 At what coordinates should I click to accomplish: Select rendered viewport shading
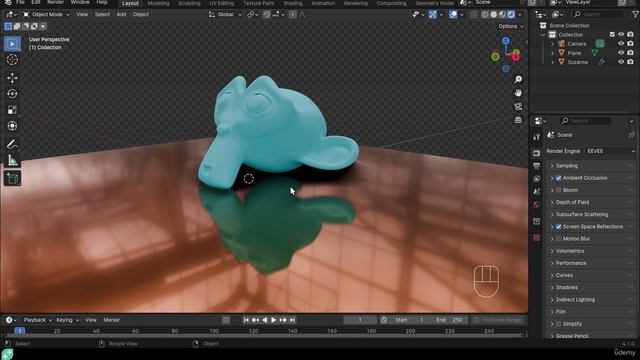point(511,14)
